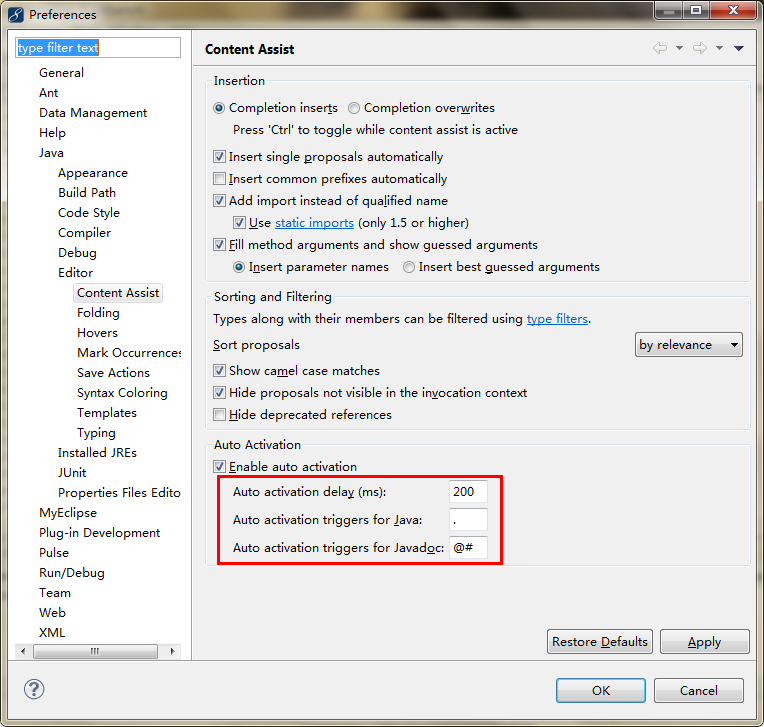764x727 pixels.
Task: Click the Restore Defaults button
Action: click(600, 642)
